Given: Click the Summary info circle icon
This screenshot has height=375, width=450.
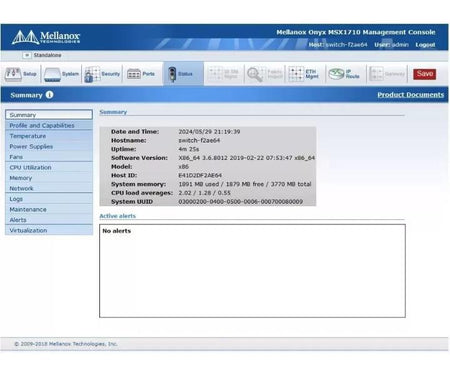Looking at the screenshot, I should 49,95.
